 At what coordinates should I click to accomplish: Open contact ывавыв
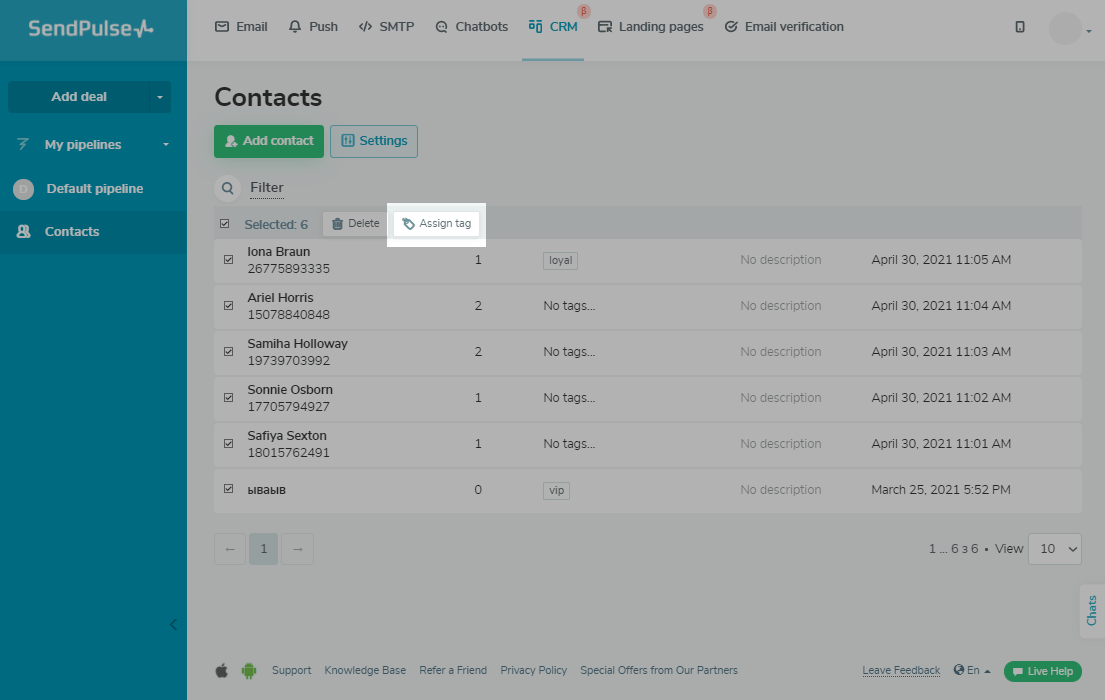pyautogui.click(x=266, y=490)
